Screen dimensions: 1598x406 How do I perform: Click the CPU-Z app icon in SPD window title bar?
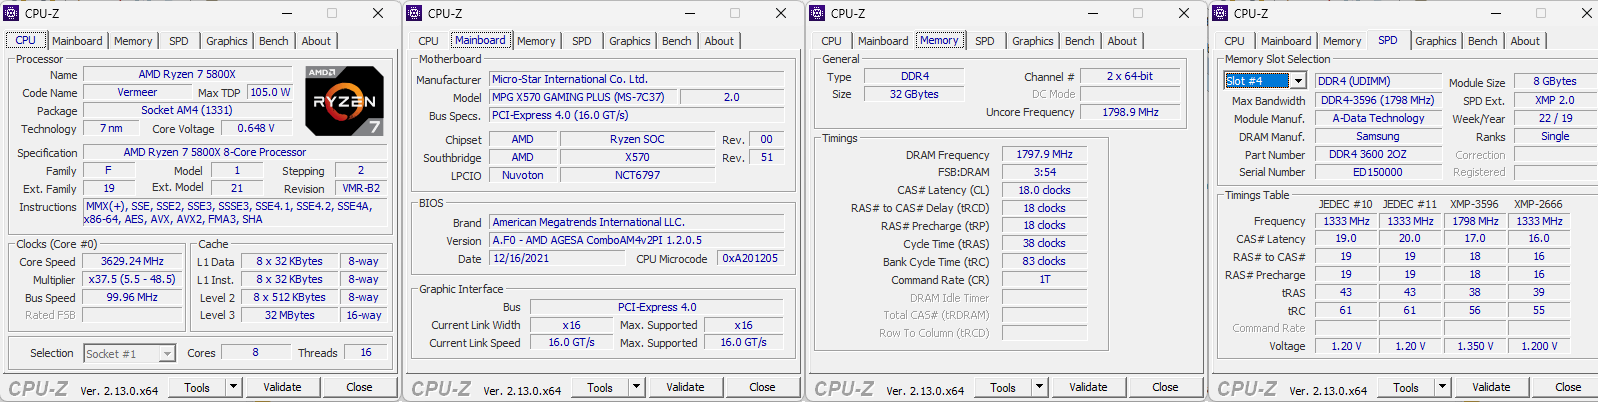1221,13
